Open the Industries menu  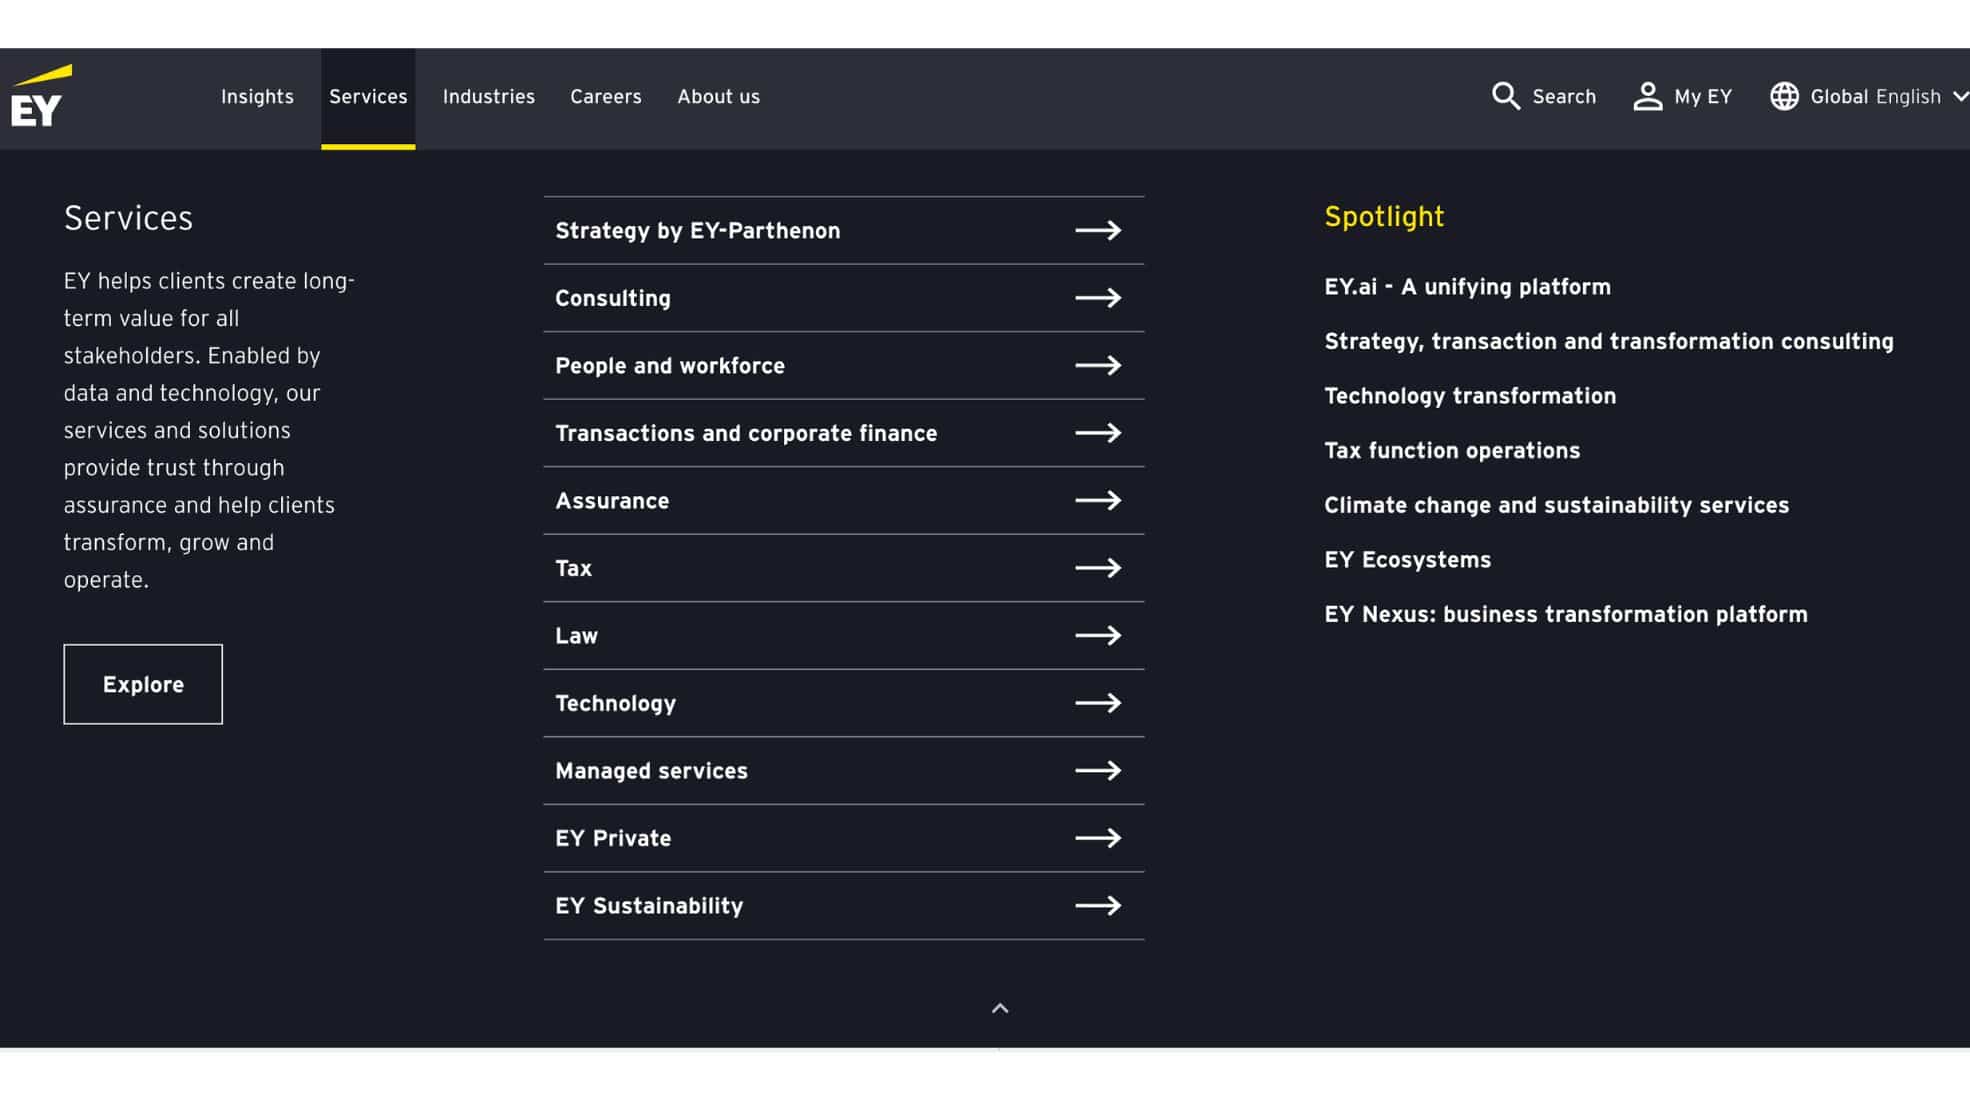488,96
